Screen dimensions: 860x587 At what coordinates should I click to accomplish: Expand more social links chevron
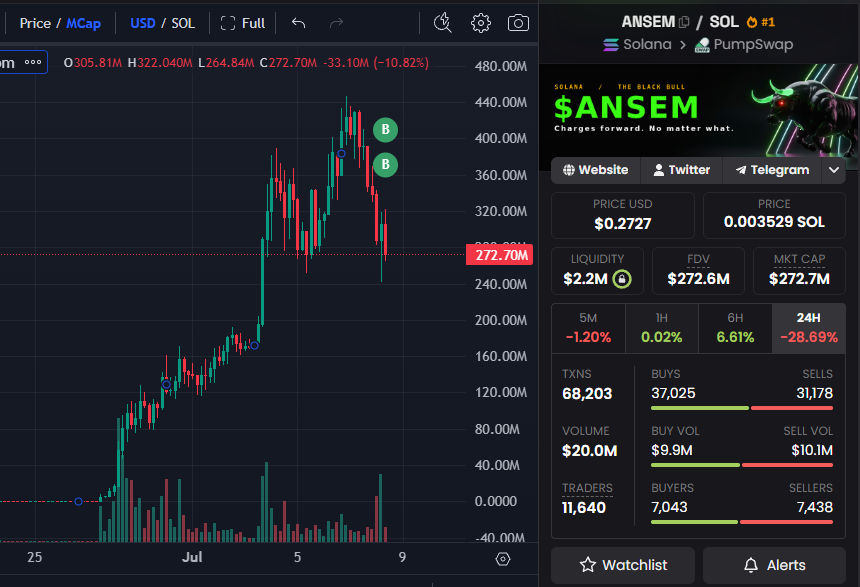(834, 170)
